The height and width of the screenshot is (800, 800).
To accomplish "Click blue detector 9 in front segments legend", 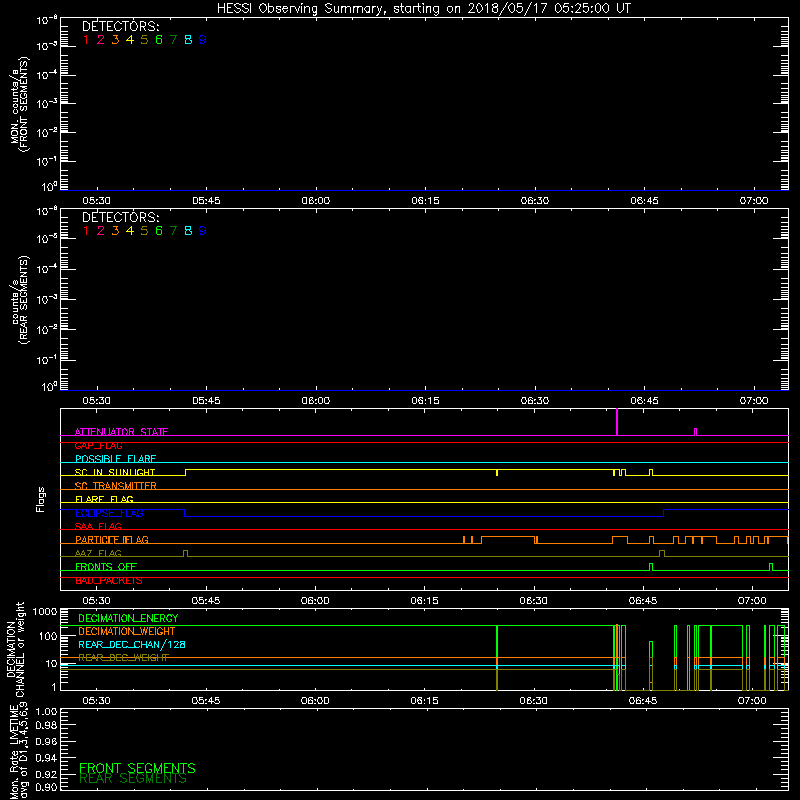I will pyautogui.click(x=203, y=40).
